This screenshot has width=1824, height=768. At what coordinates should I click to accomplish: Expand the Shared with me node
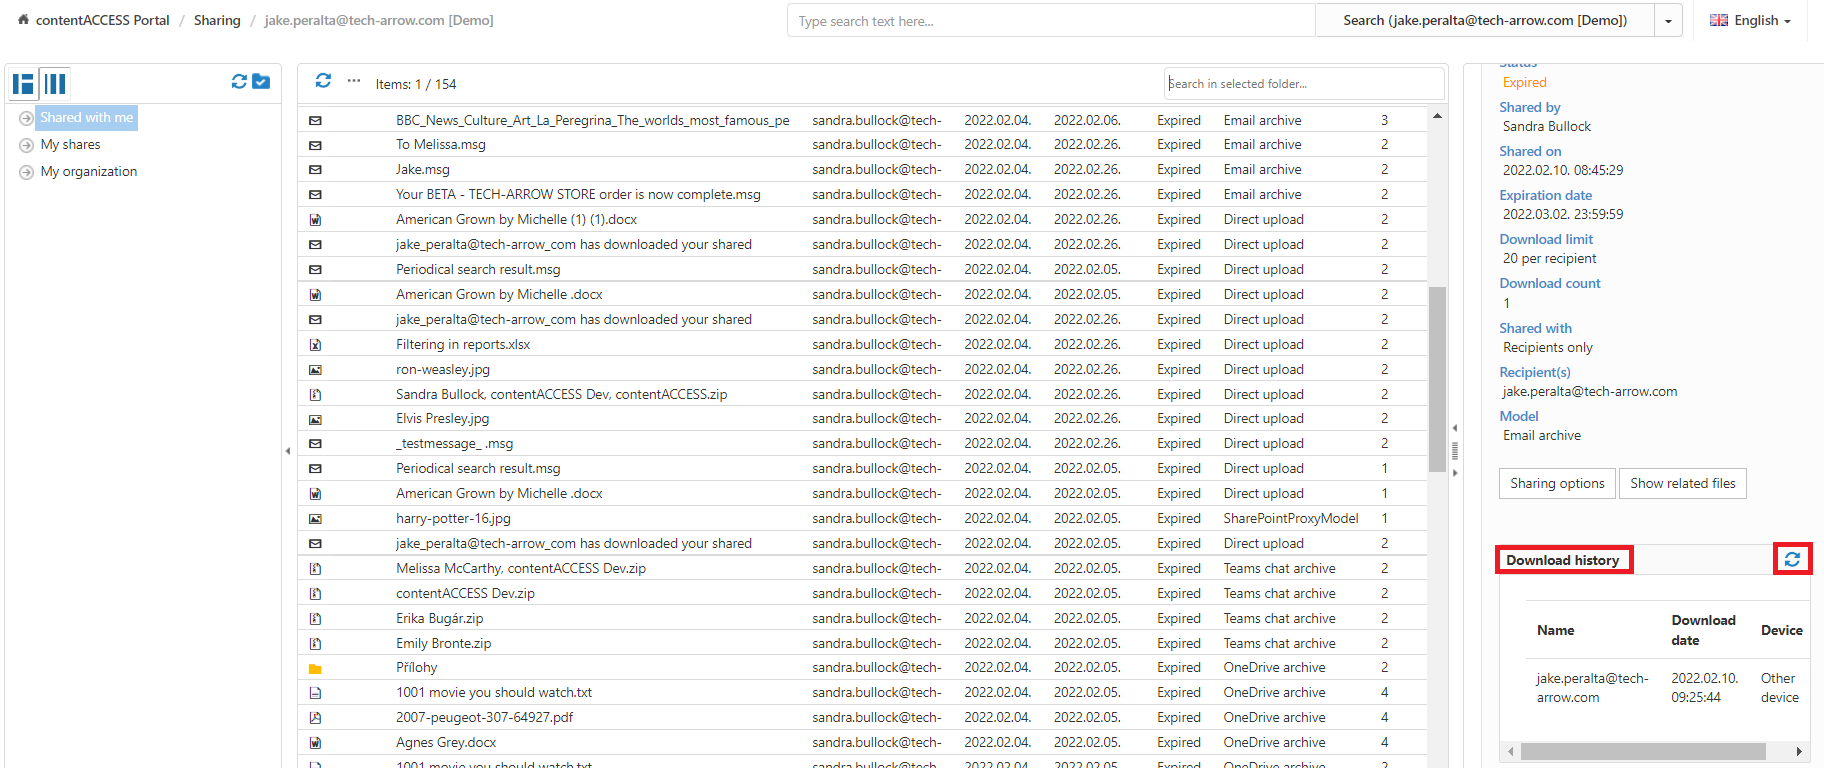[x=27, y=118]
